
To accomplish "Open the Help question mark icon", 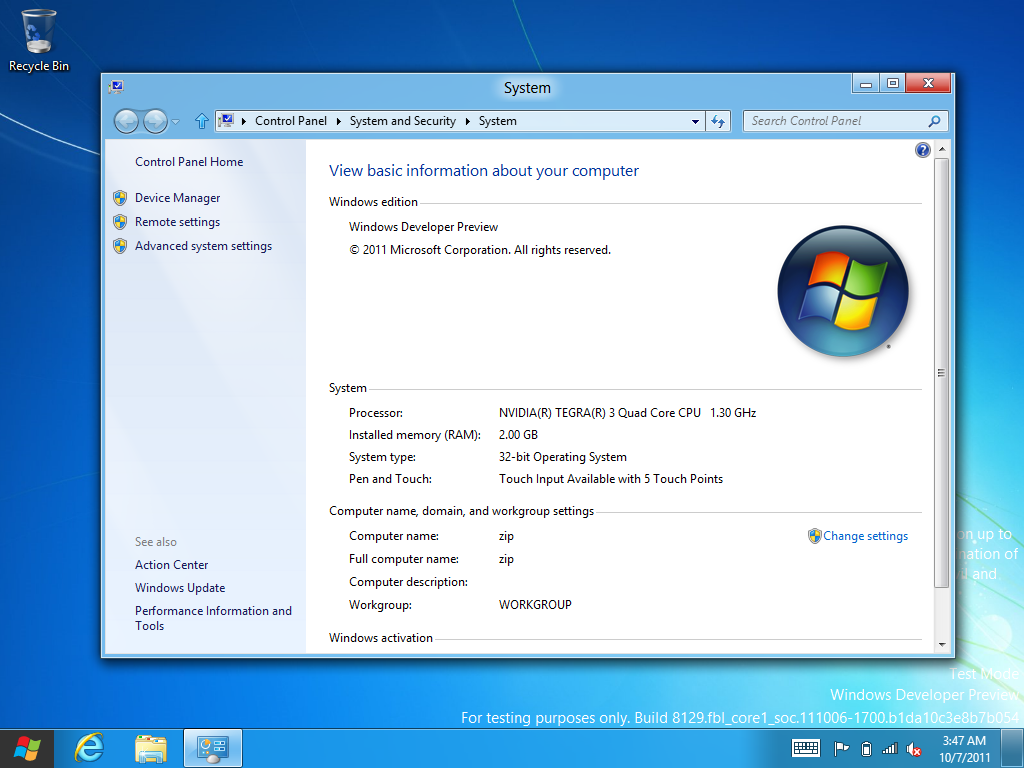I will [x=922, y=150].
